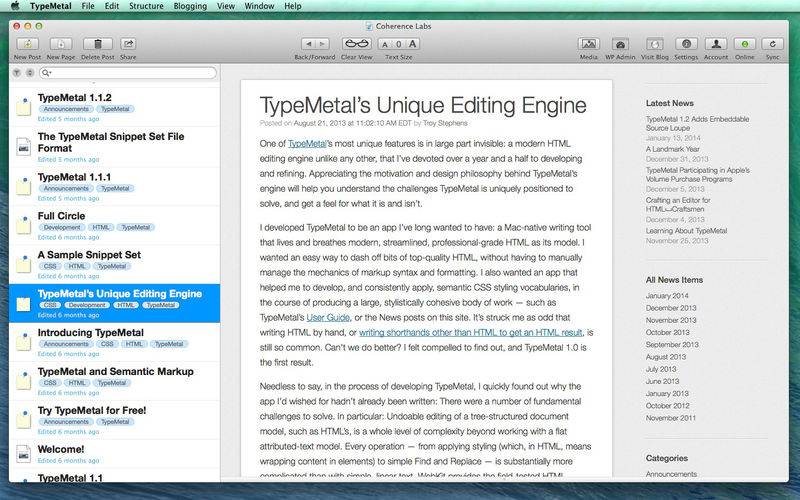Open the File menu
Viewport: 800px width, 500px height.
coord(88,6)
